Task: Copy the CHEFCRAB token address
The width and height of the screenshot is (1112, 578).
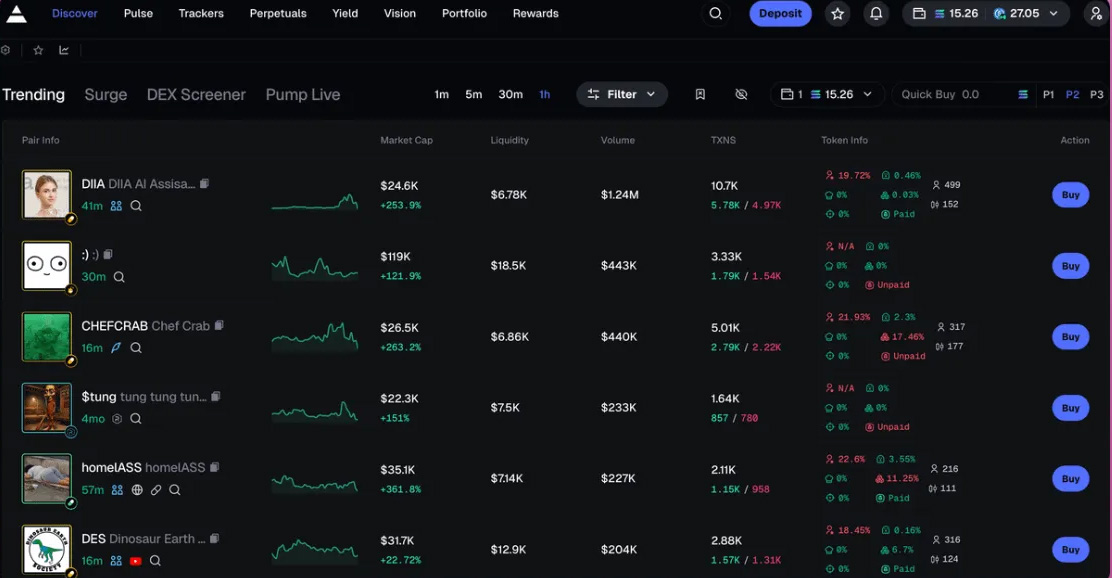Action: point(219,325)
